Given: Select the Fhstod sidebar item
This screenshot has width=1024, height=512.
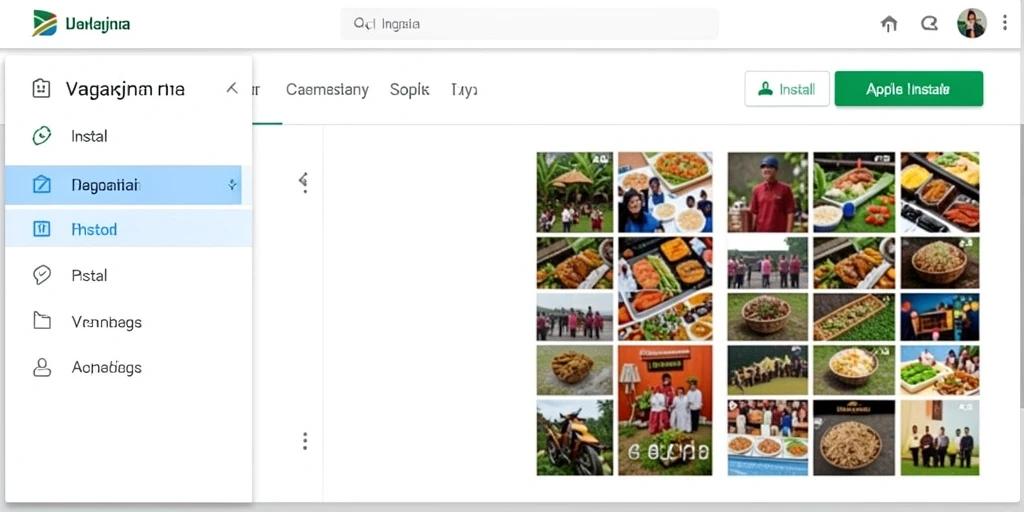Looking at the screenshot, I should point(129,229).
